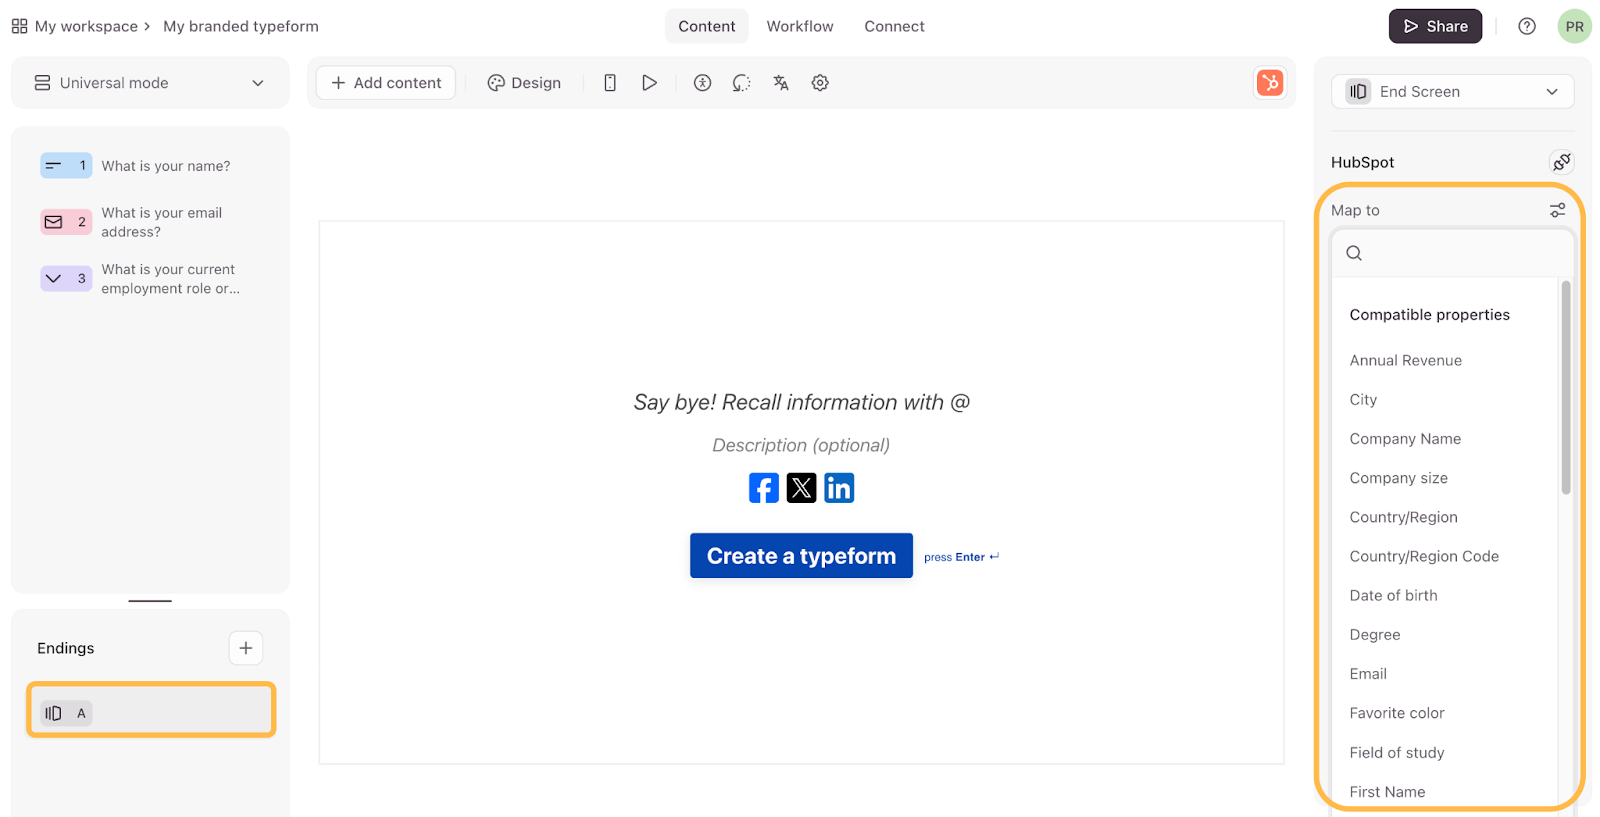Select Company size property

pyautogui.click(x=1398, y=478)
